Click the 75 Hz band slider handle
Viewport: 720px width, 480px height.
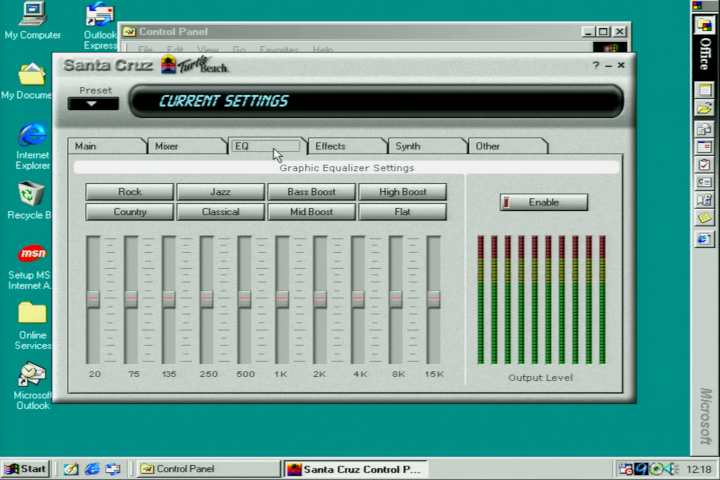point(131,299)
